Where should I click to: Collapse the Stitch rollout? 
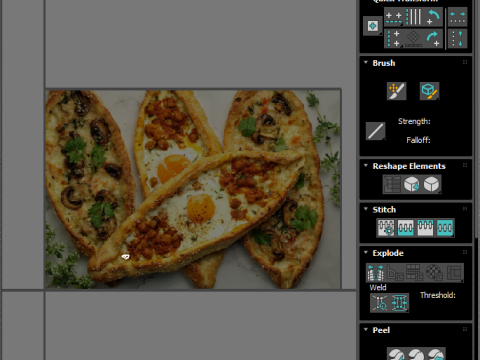tap(366, 209)
